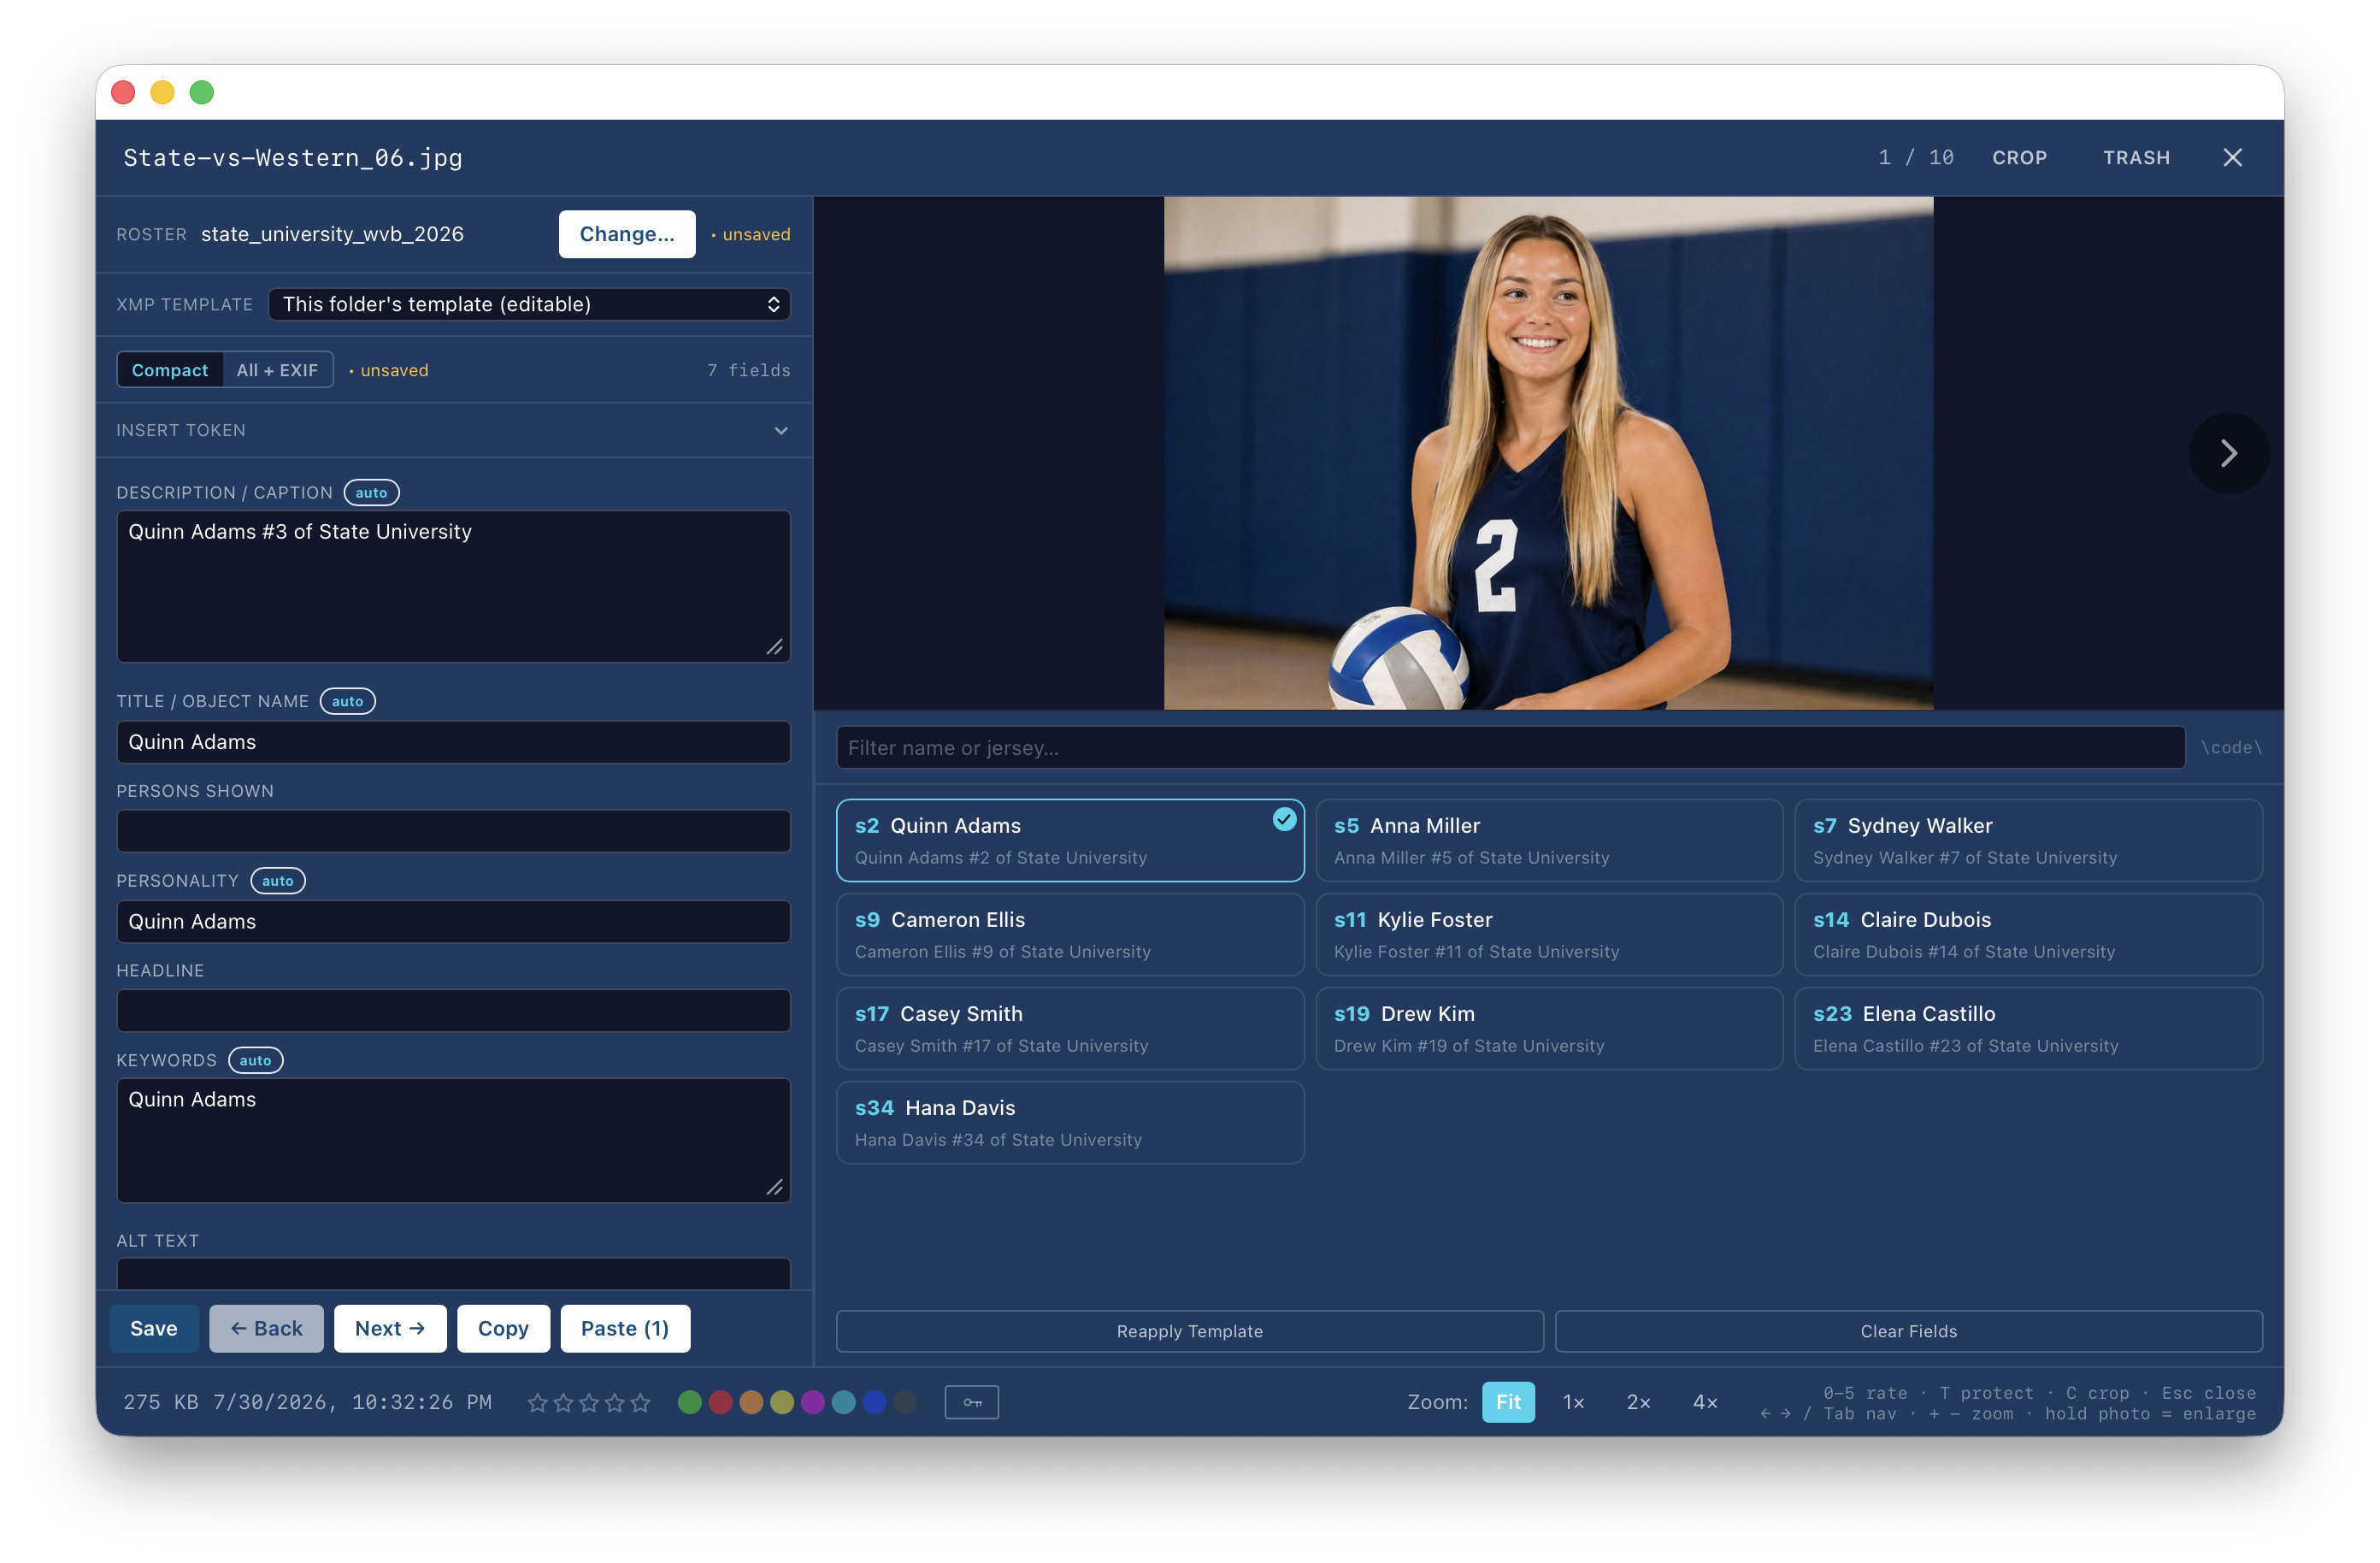Close the photo editor with X icon
2380x1563 pixels.
2232,157
